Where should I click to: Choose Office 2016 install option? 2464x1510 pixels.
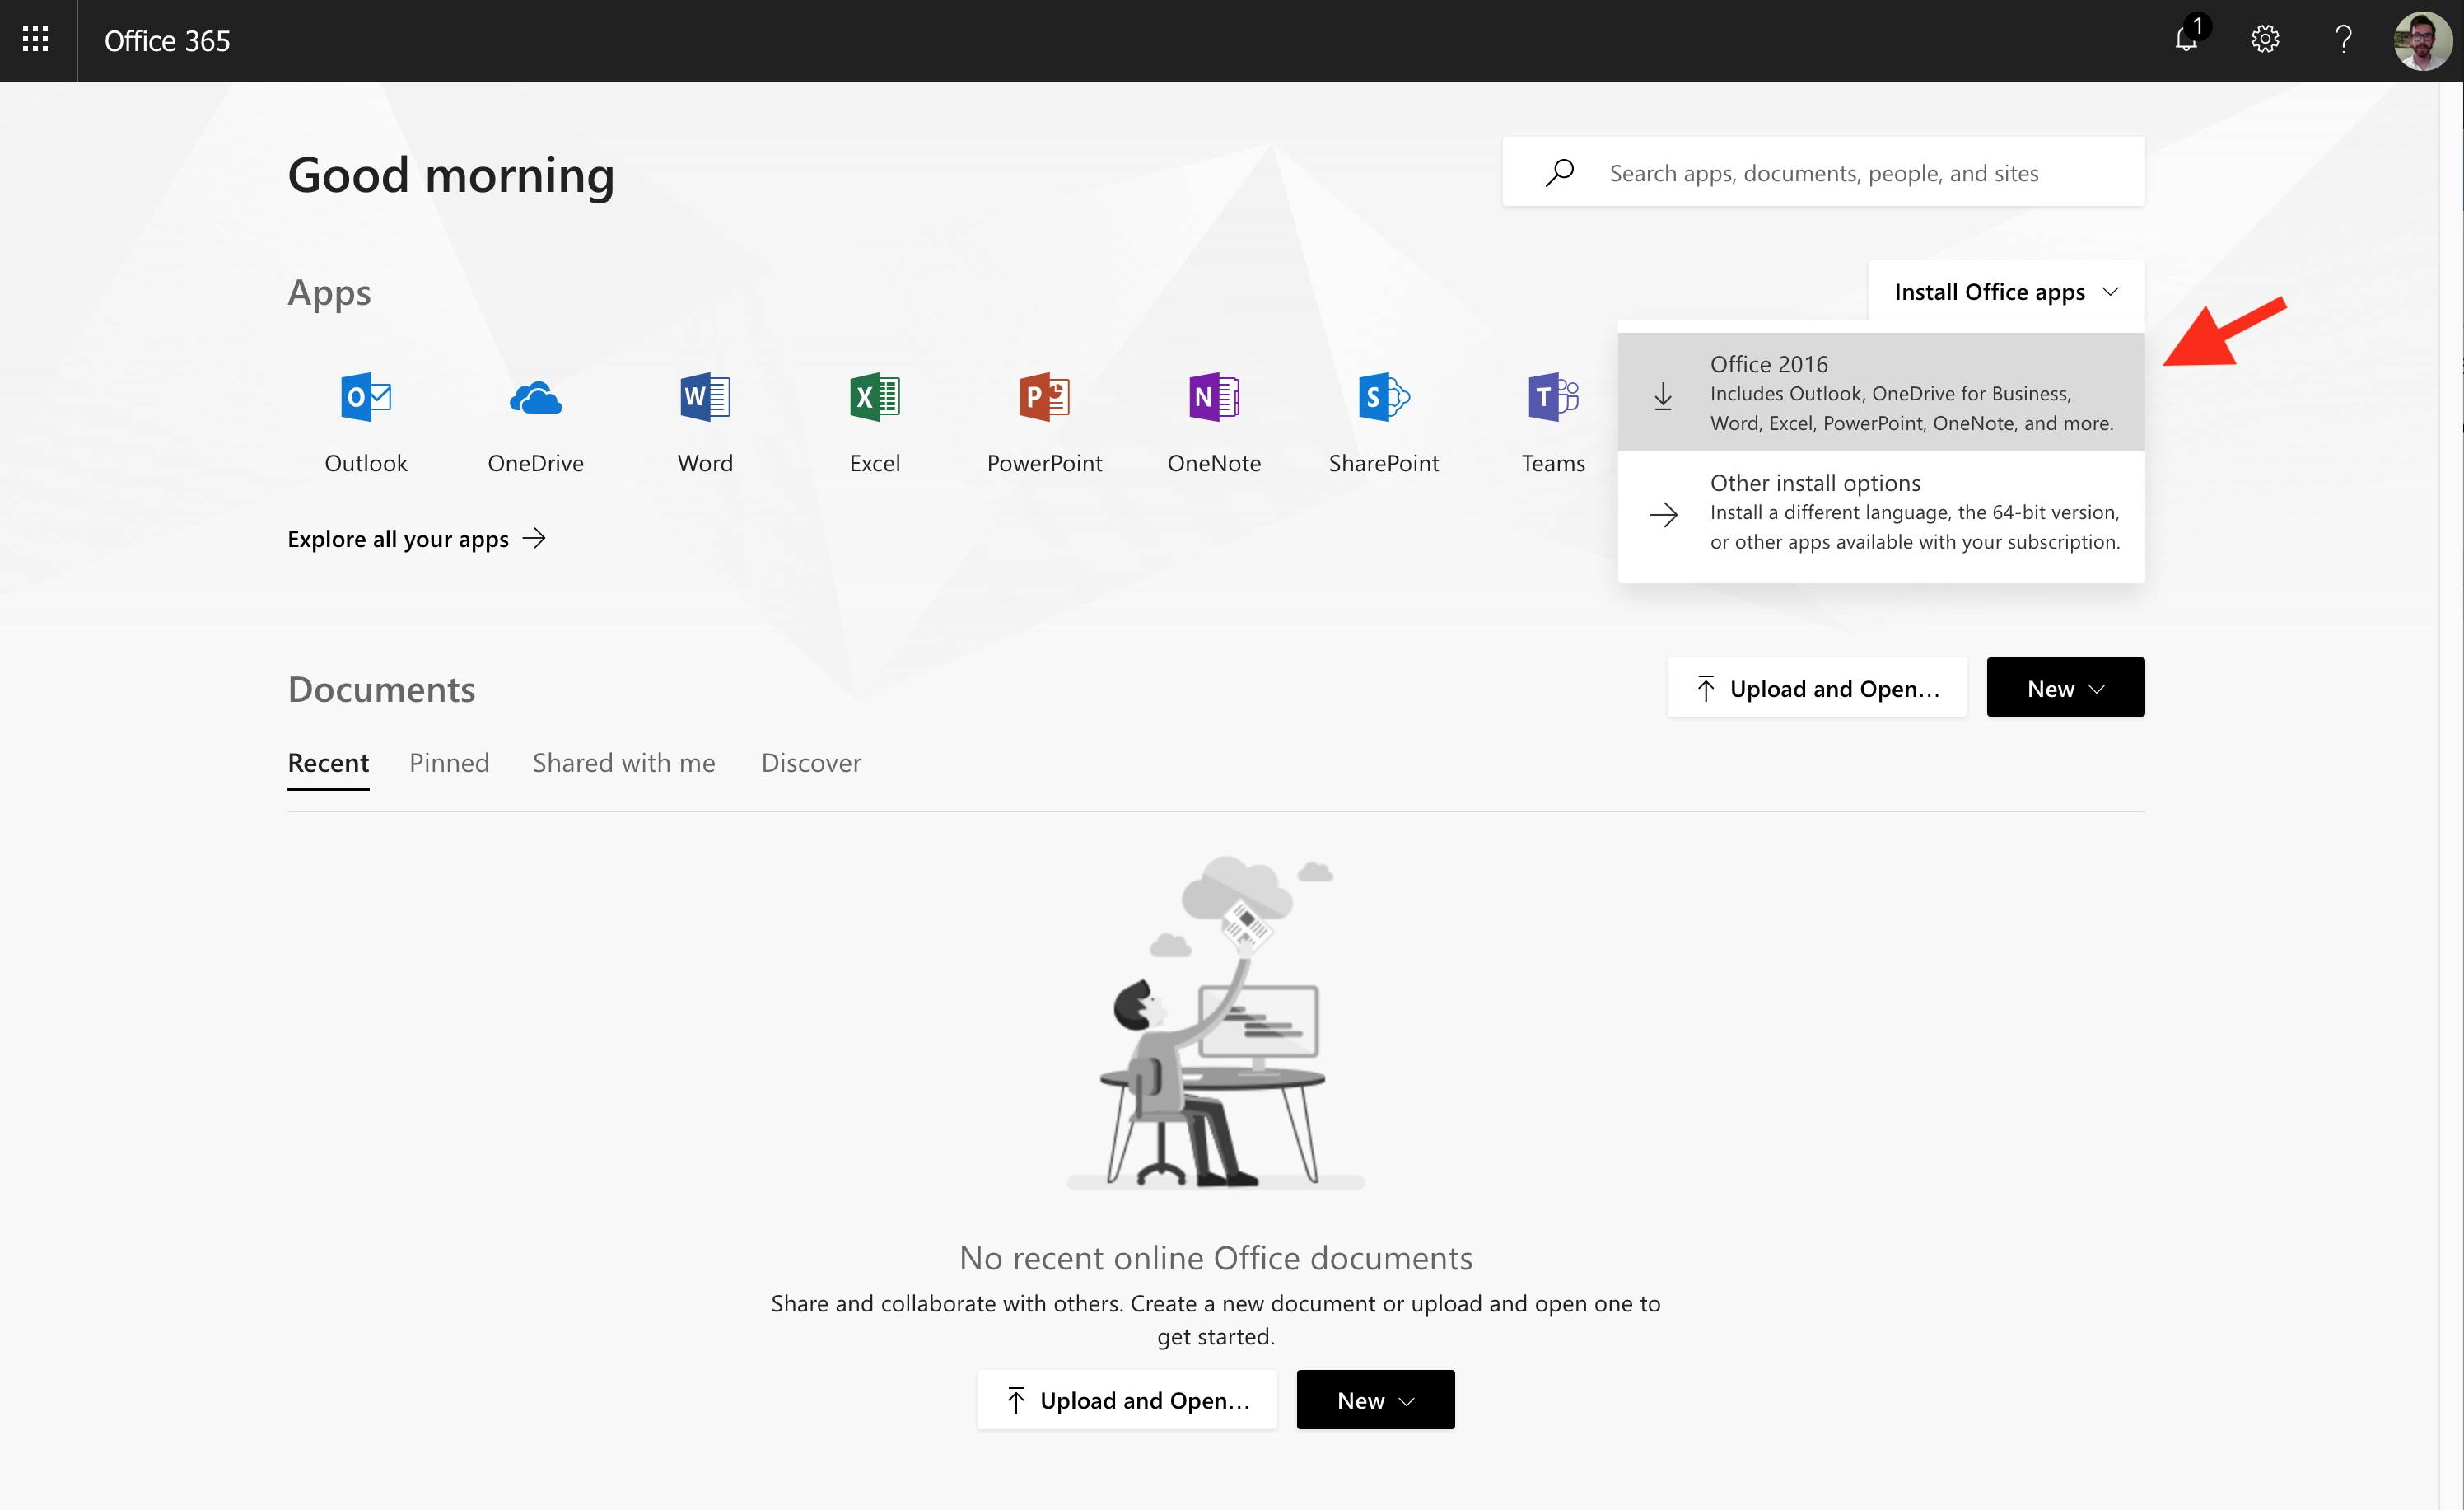[x=1881, y=393]
